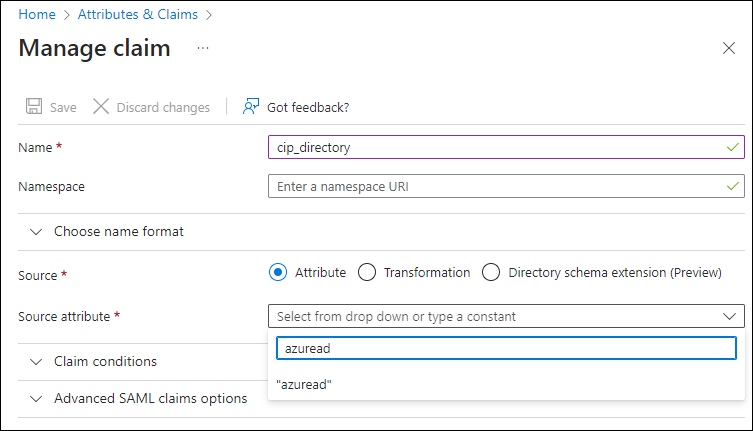The width and height of the screenshot is (753, 431).
Task: Open the Source attribute dropdown arrow
Action: point(729,316)
